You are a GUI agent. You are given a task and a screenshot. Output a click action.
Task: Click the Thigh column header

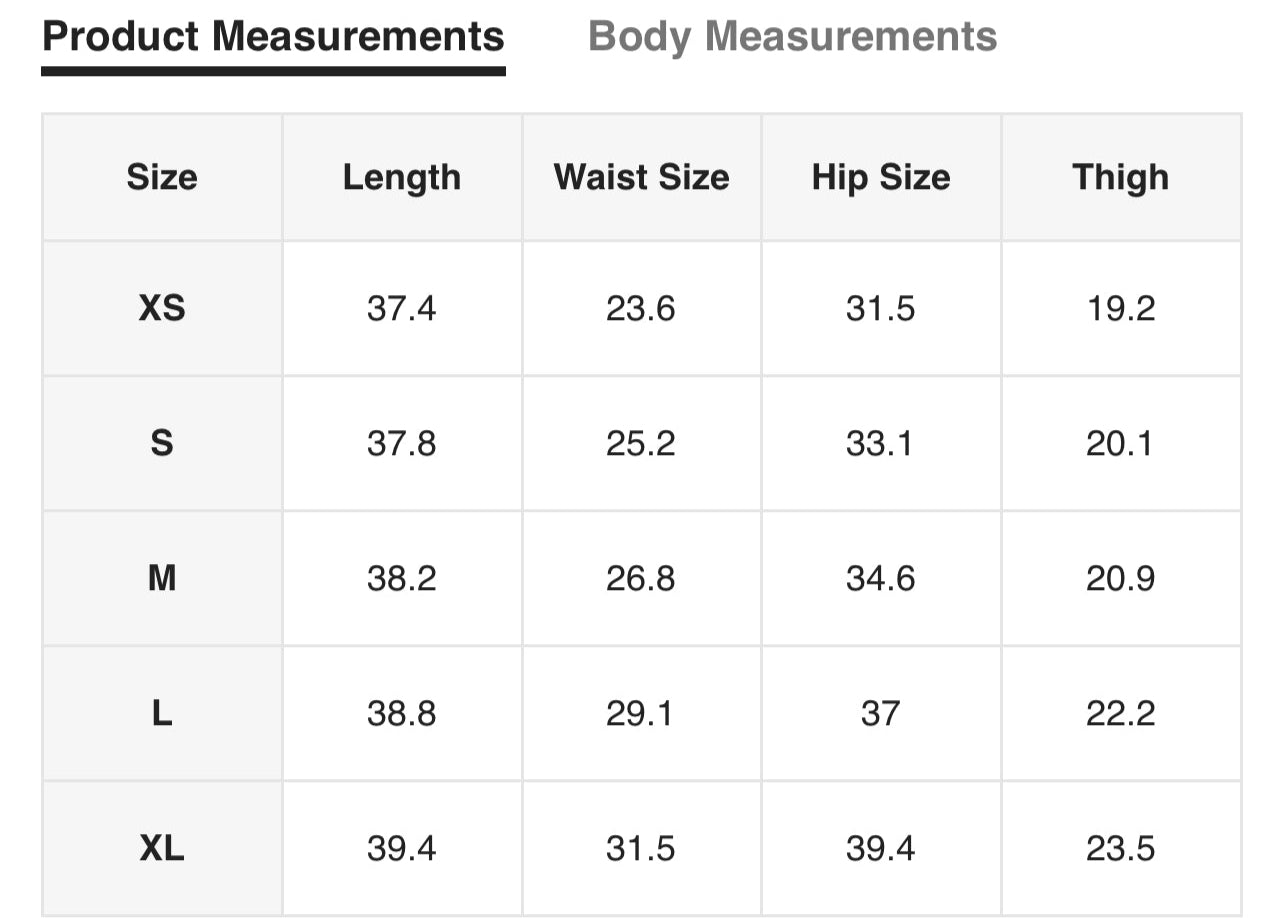(1120, 177)
